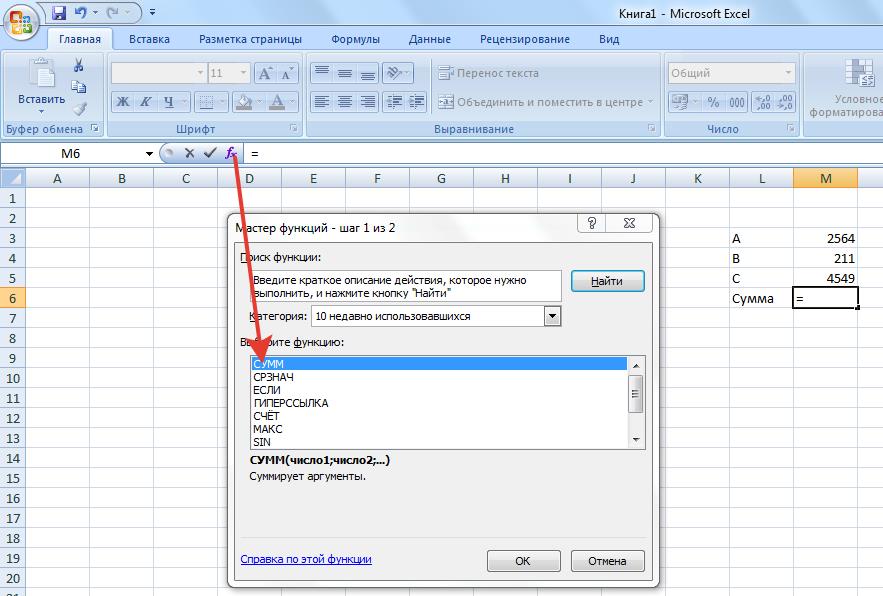Viewport: 883px width, 596px height.
Task: Toggle bold (Ж) formatting
Action: pos(122,102)
